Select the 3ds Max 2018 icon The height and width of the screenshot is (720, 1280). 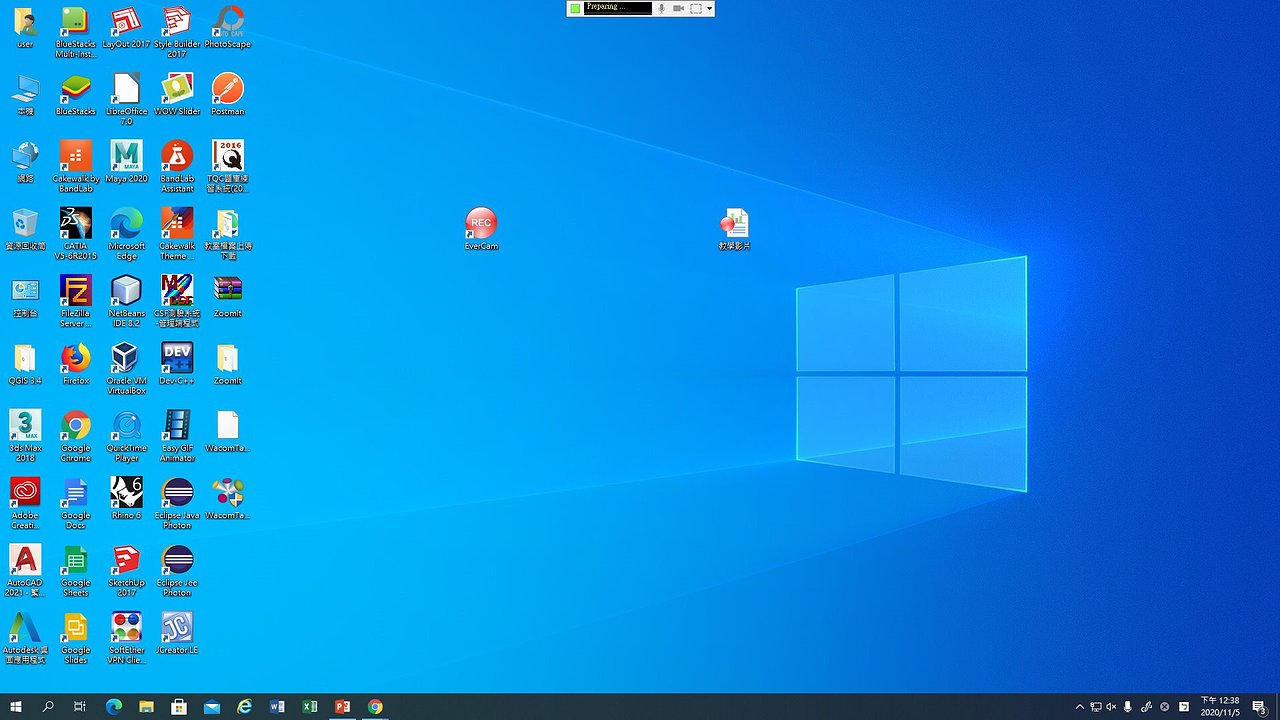pyautogui.click(x=25, y=435)
